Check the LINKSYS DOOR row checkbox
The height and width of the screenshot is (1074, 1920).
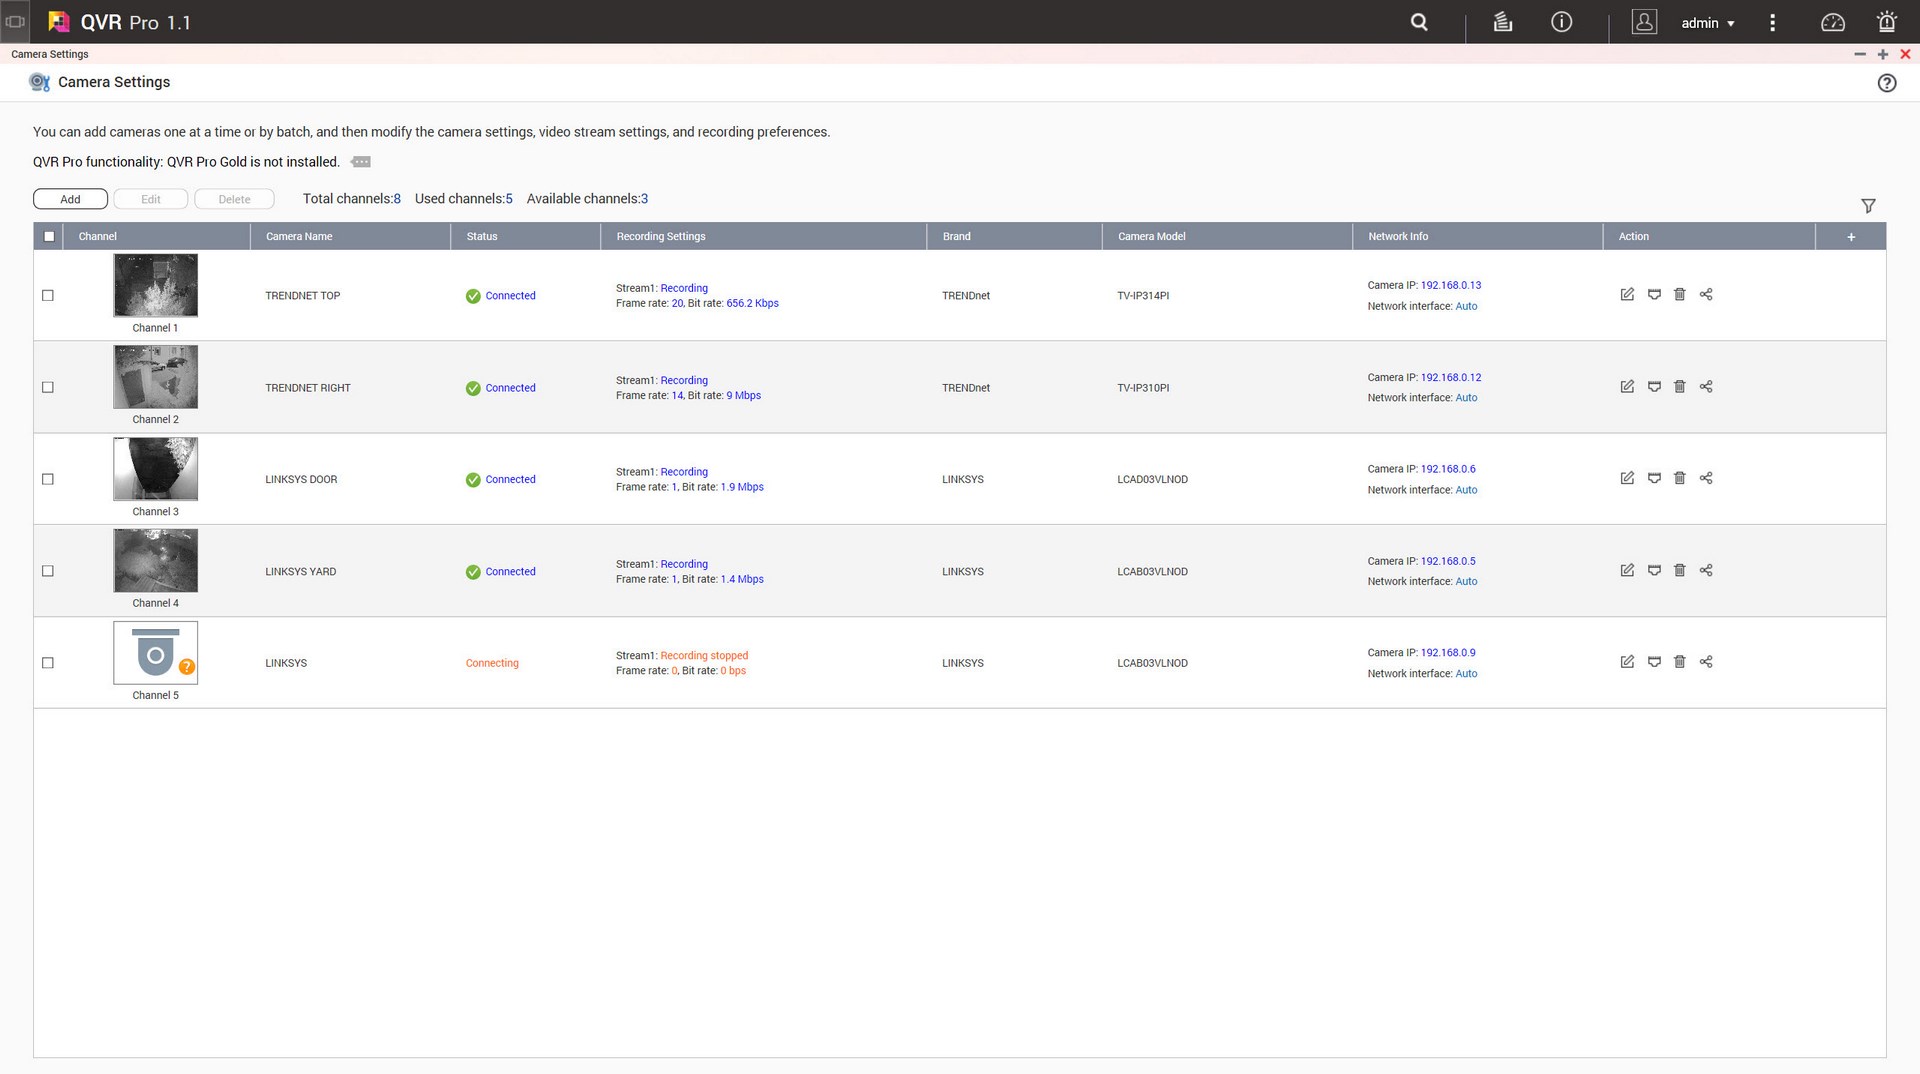(48, 479)
